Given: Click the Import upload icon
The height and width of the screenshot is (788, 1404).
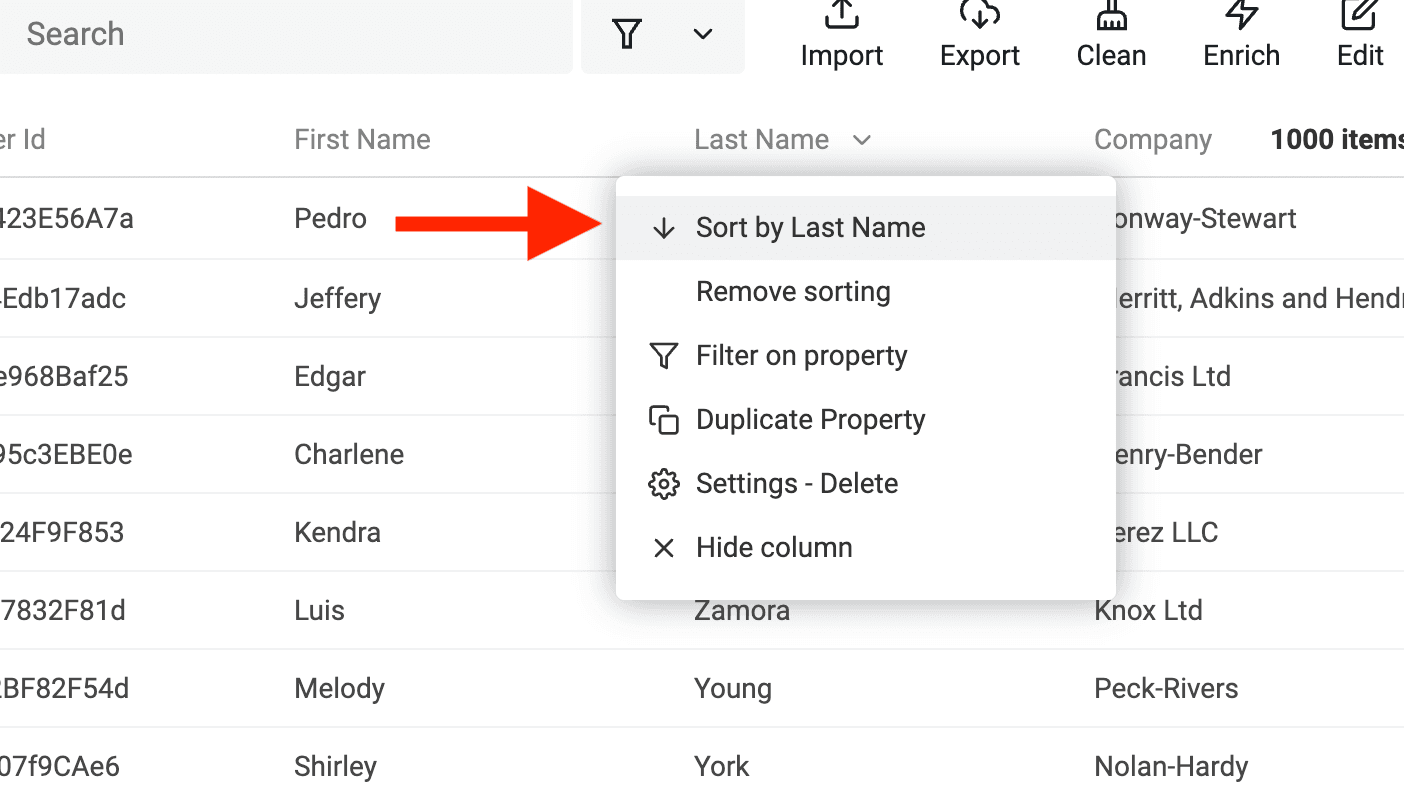Looking at the screenshot, I should point(841,15).
